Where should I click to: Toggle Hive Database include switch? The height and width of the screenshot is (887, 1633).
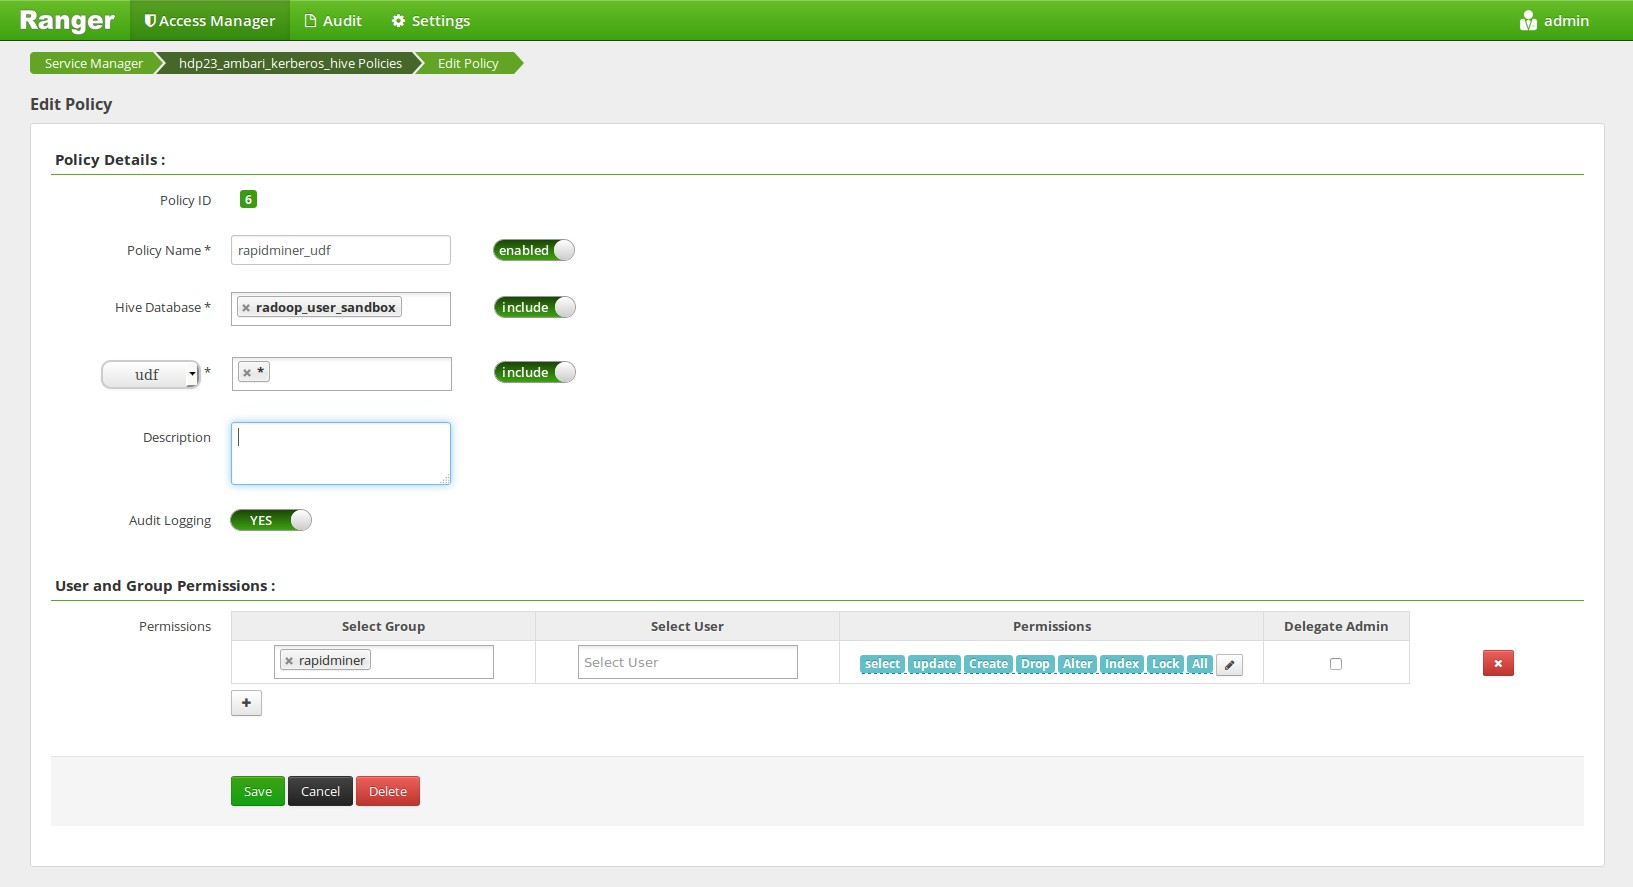[x=534, y=307]
